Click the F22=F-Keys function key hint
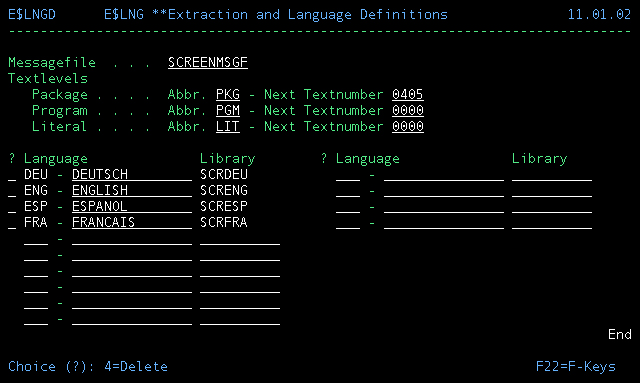 [x=576, y=366]
